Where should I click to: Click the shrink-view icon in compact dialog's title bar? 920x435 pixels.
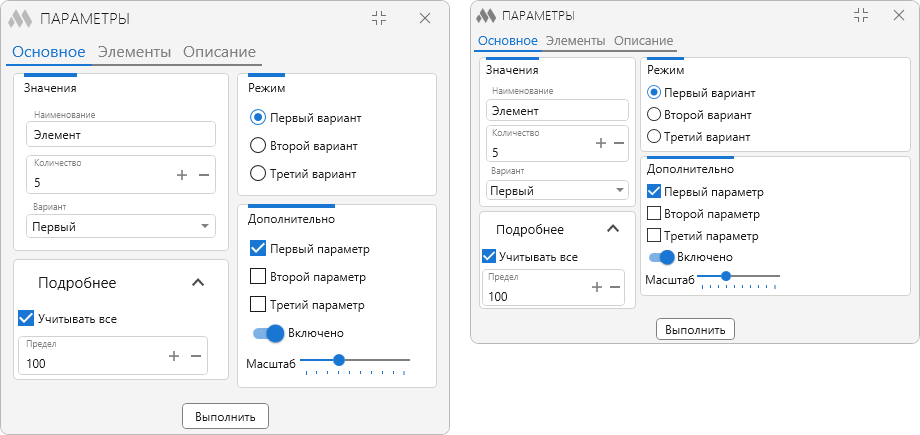(861, 15)
